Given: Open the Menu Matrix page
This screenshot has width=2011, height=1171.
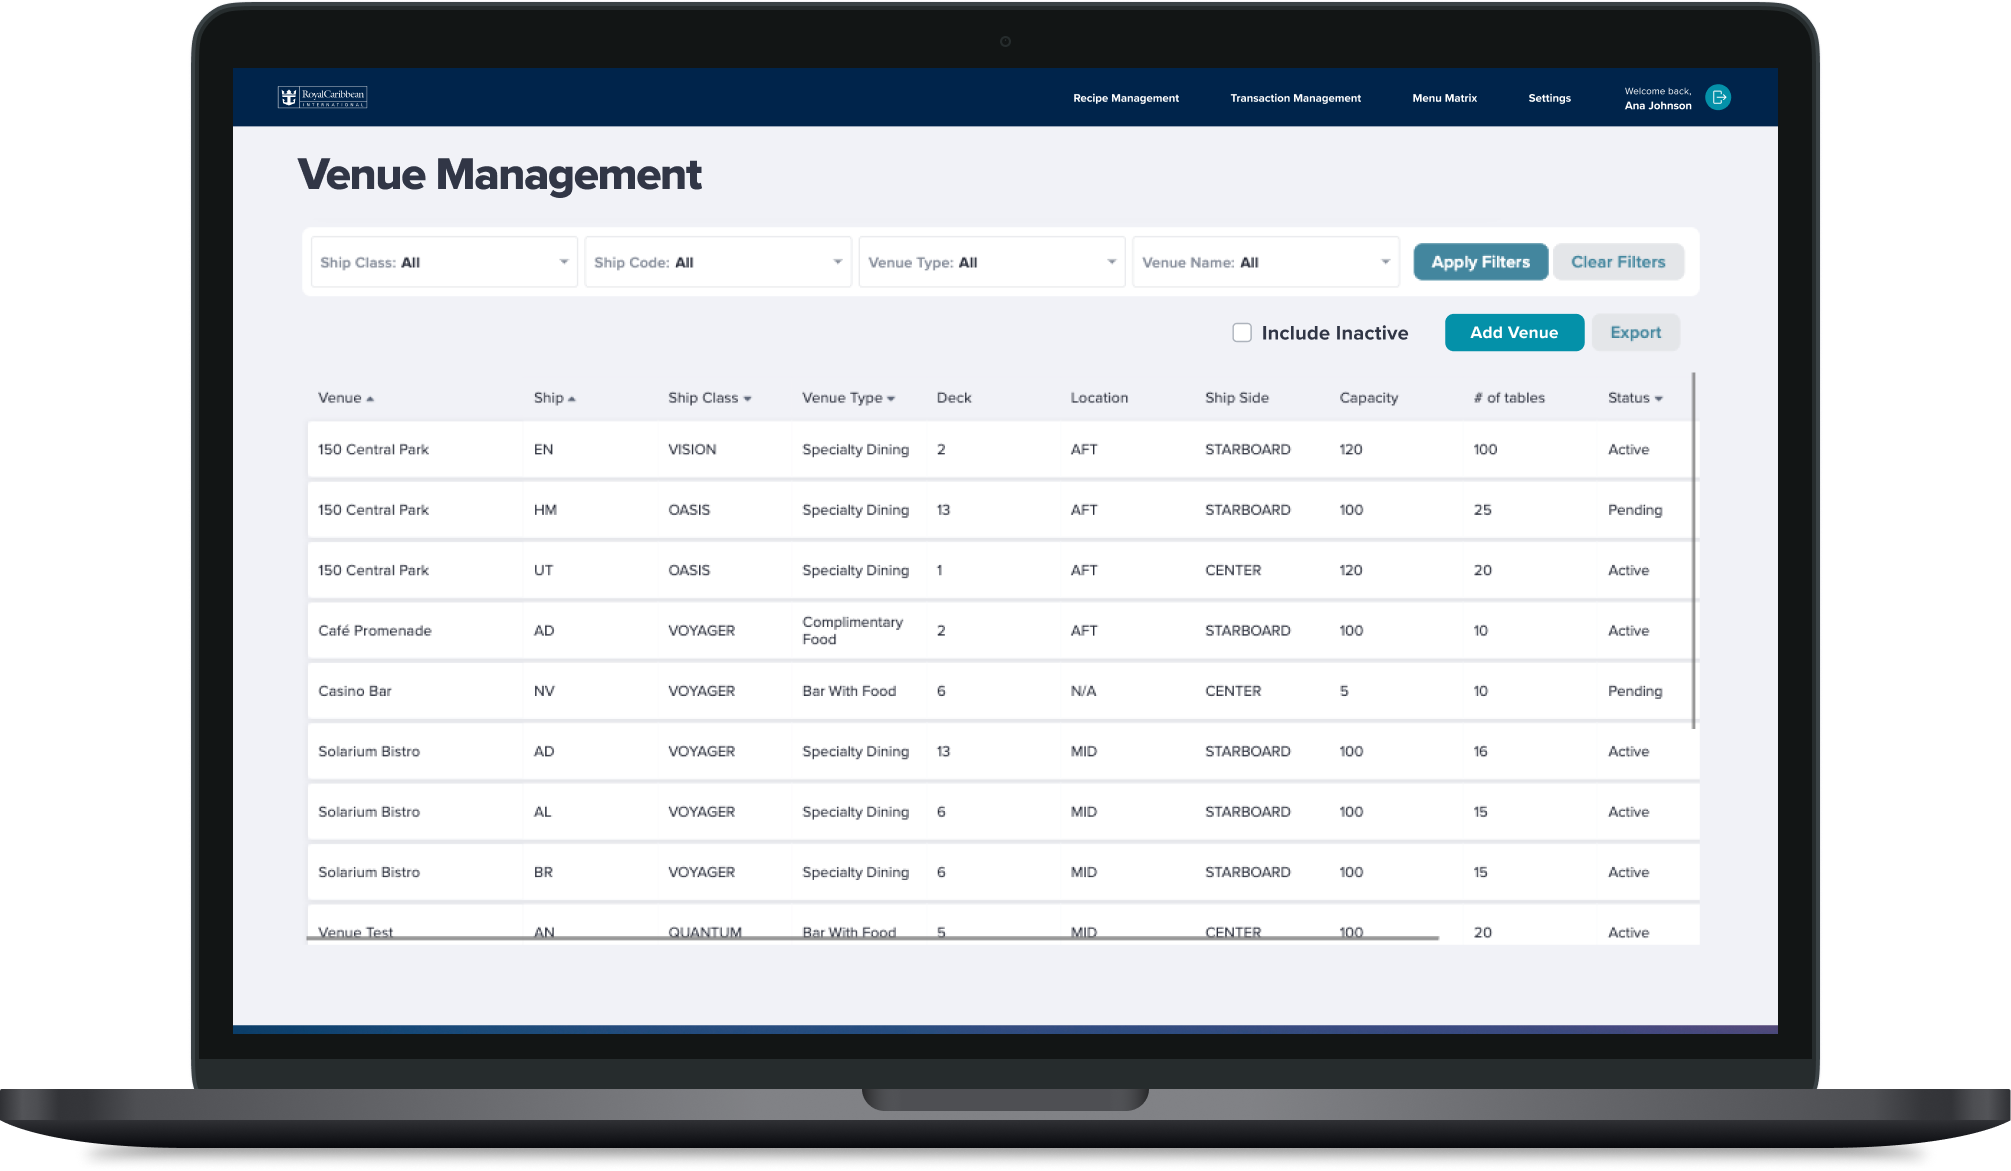Looking at the screenshot, I should 1444,98.
